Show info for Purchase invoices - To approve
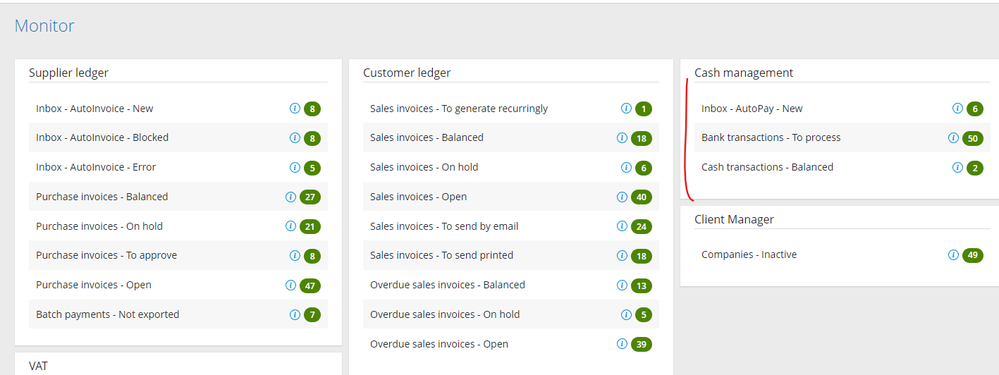 (x=294, y=255)
